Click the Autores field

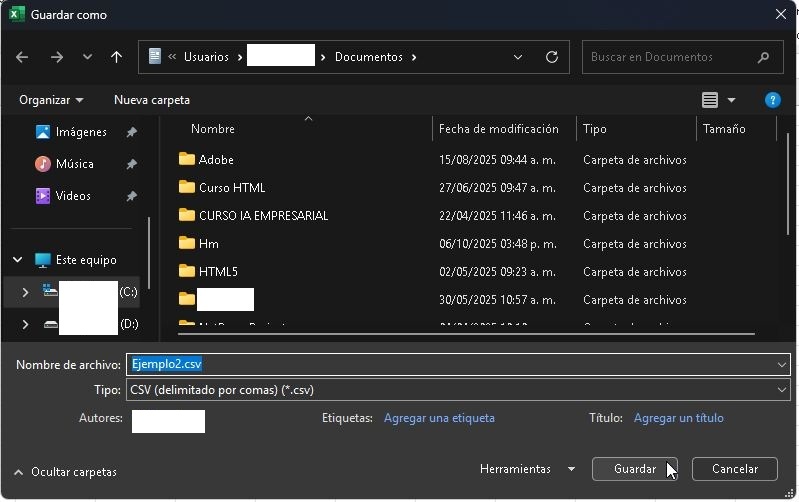(168, 421)
